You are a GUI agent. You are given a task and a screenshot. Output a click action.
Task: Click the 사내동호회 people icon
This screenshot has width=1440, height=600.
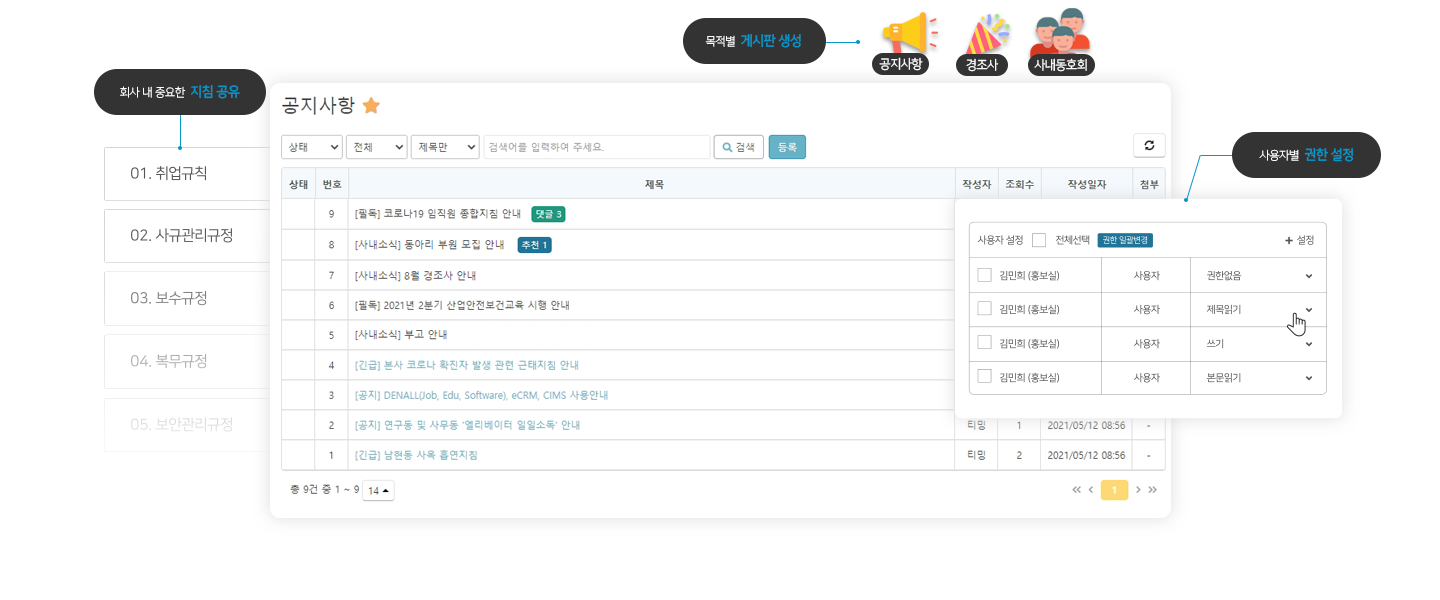click(x=1062, y=34)
